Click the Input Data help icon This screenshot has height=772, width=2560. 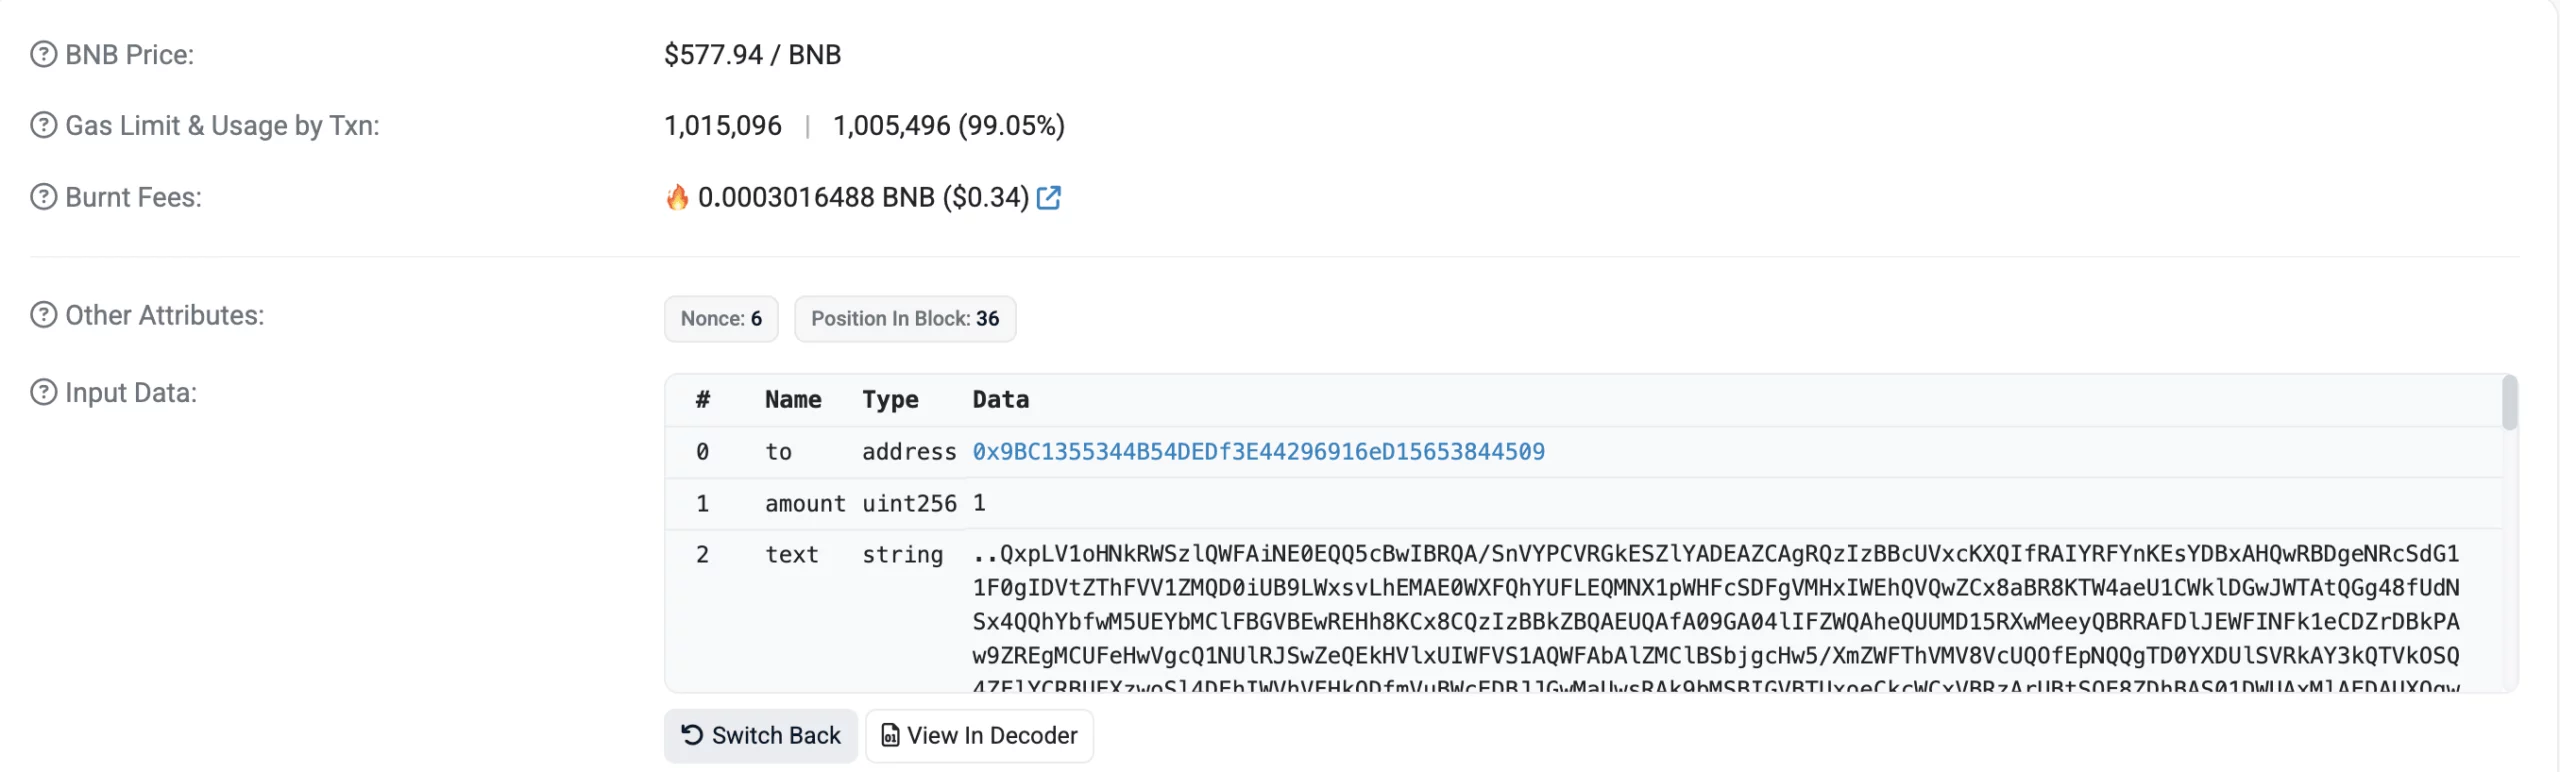coord(43,392)
